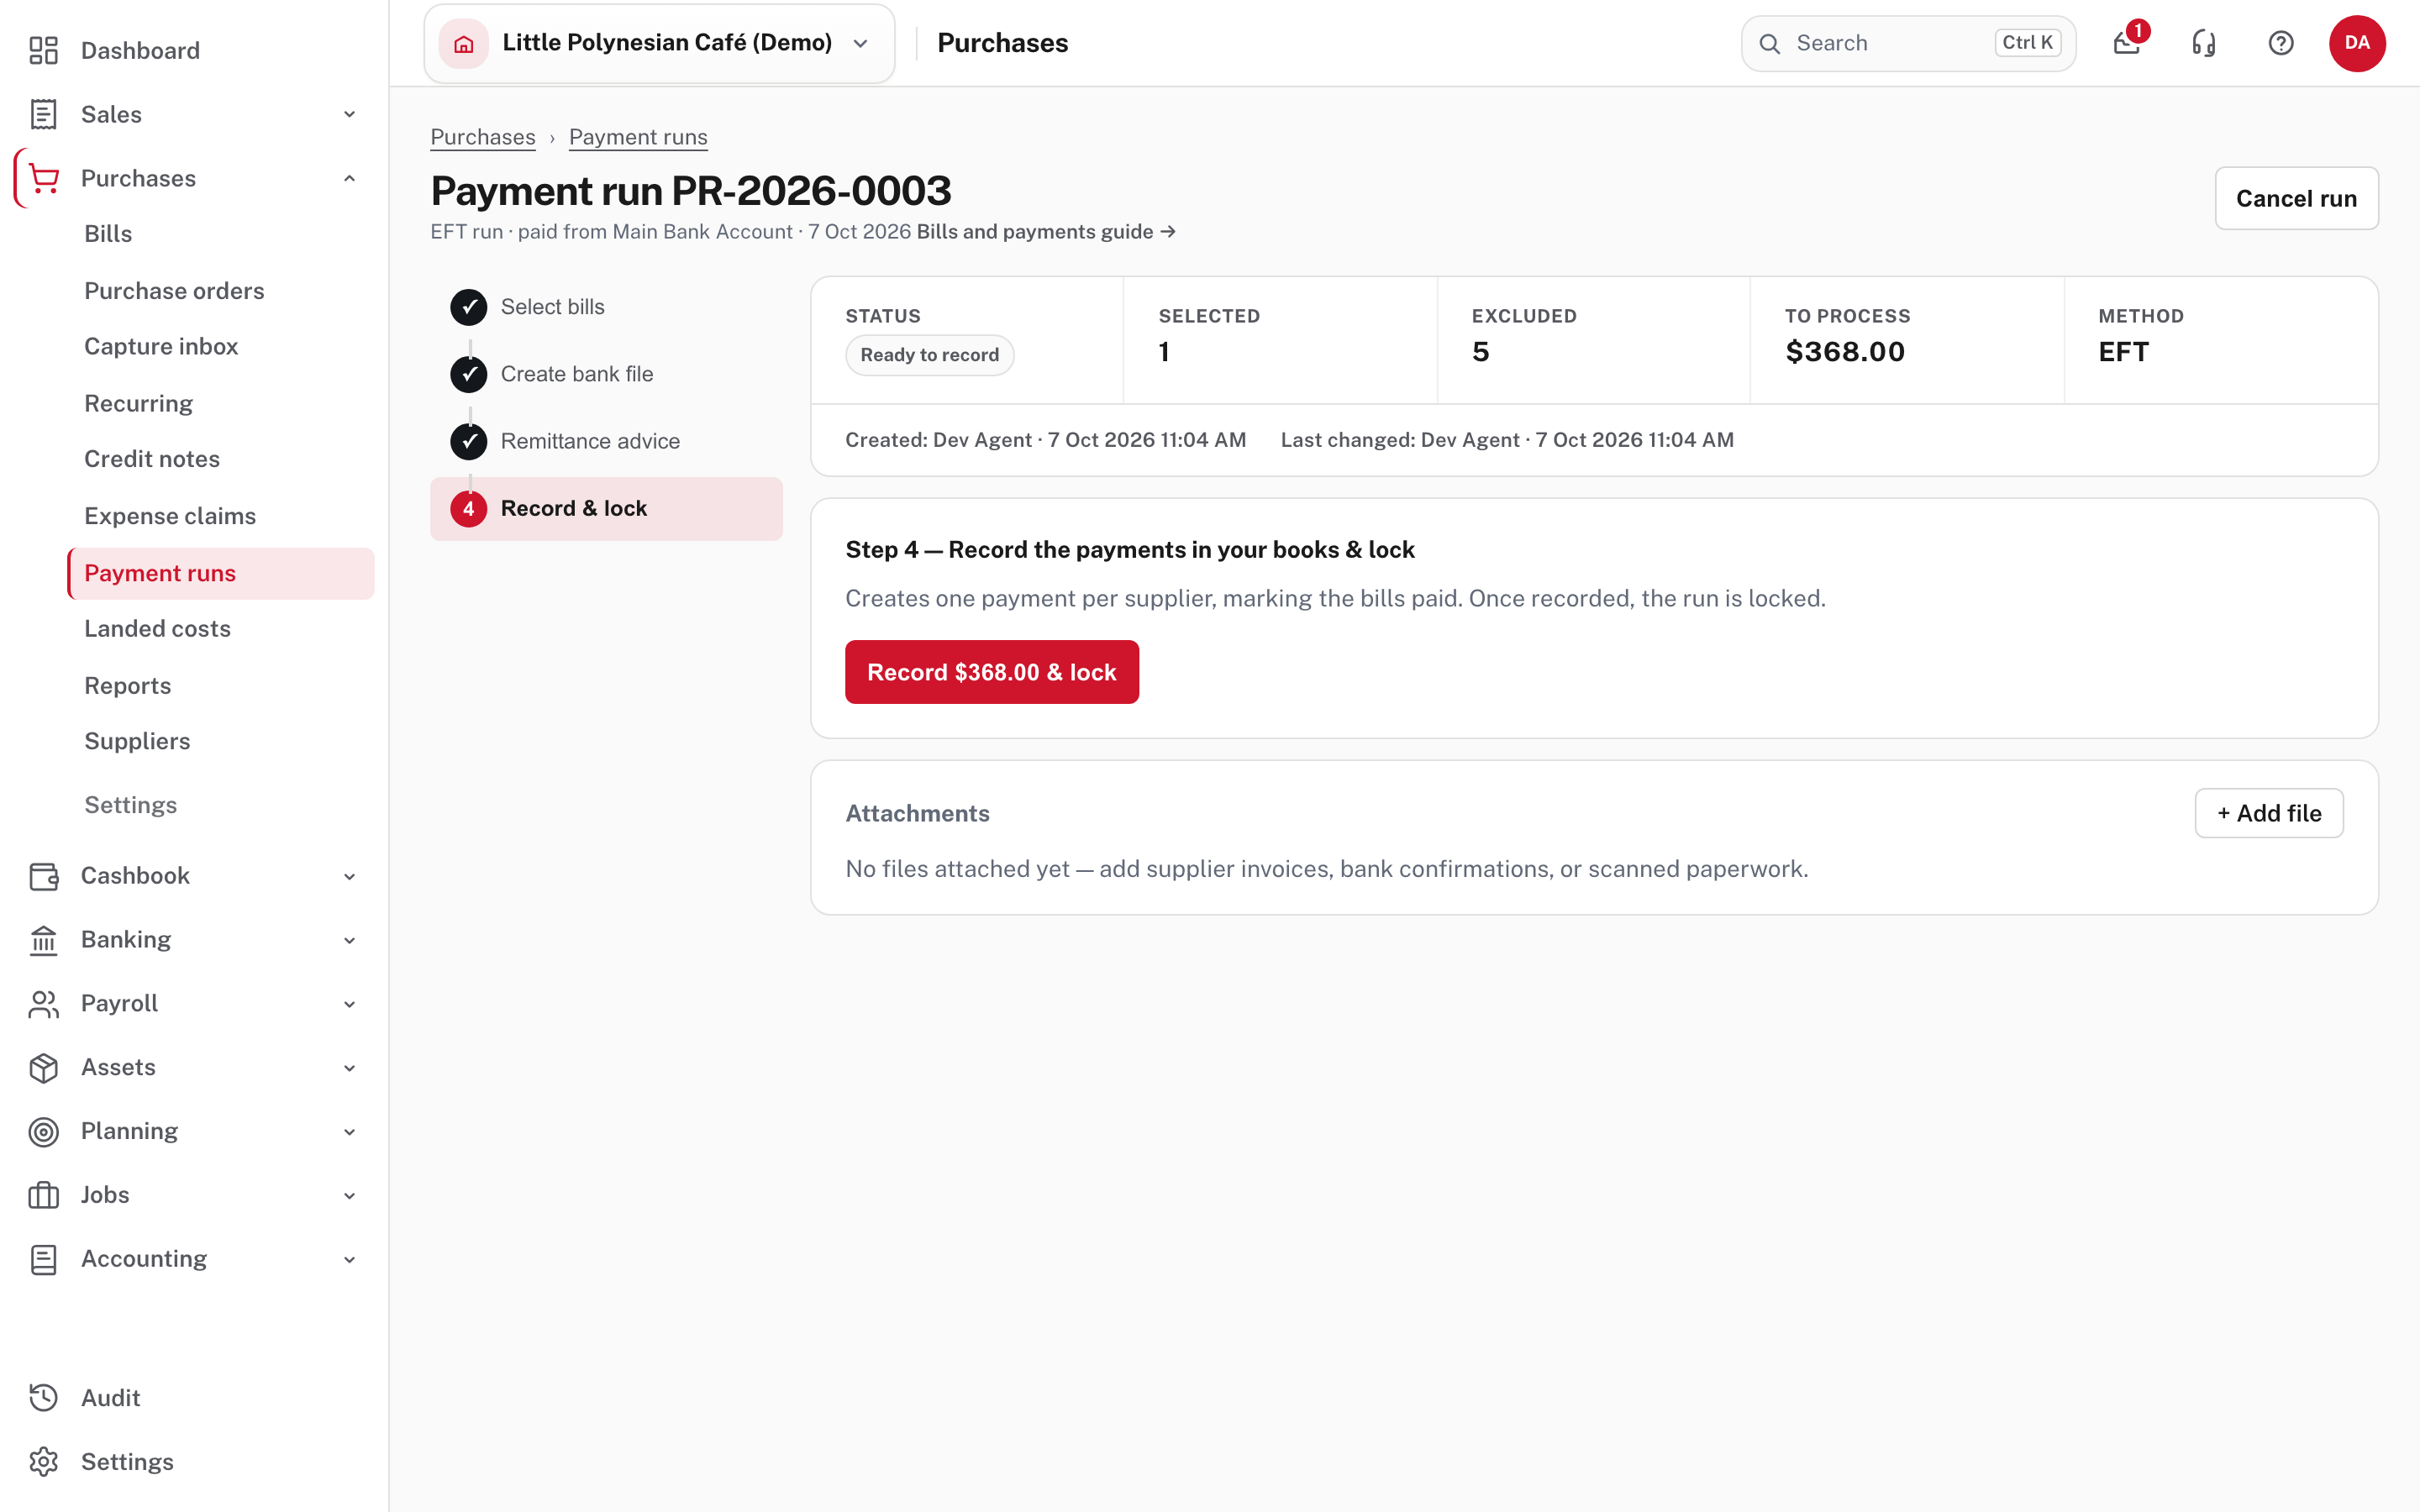Click the search magnifier icon

point(1770,43)
